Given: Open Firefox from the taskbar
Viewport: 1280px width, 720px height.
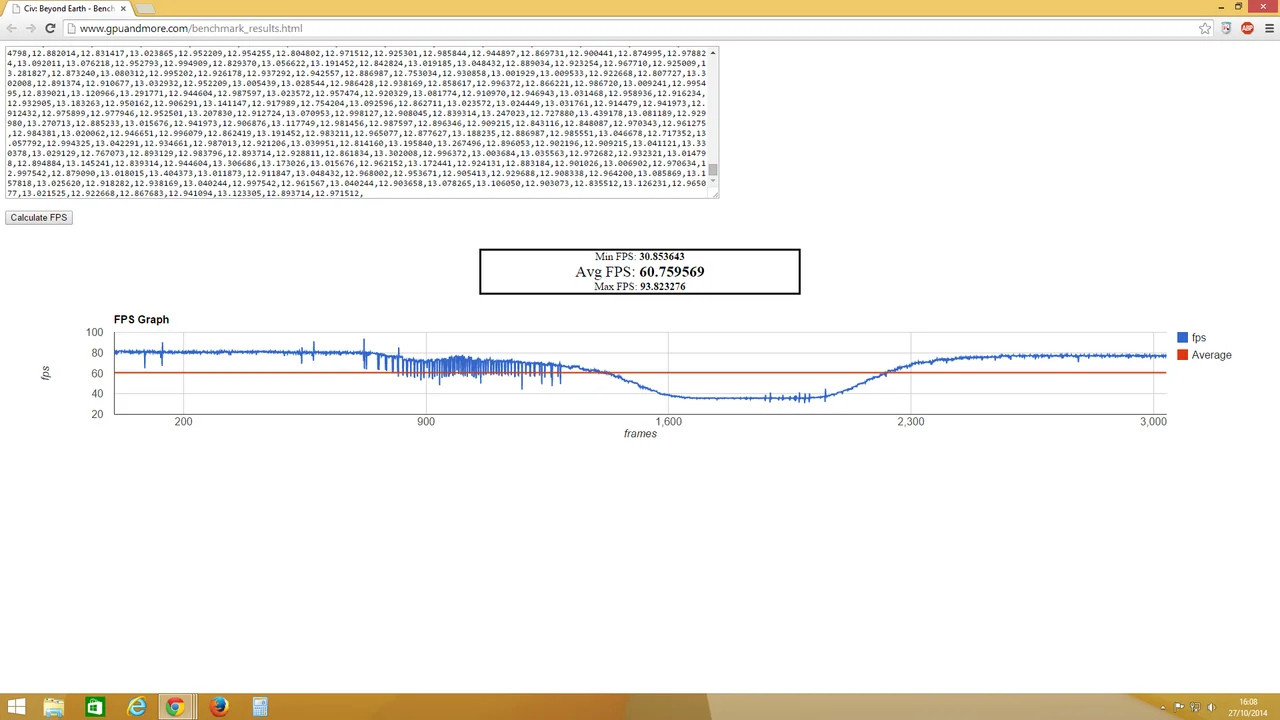Looking at the screenshot, I should (x=219, y=708).
